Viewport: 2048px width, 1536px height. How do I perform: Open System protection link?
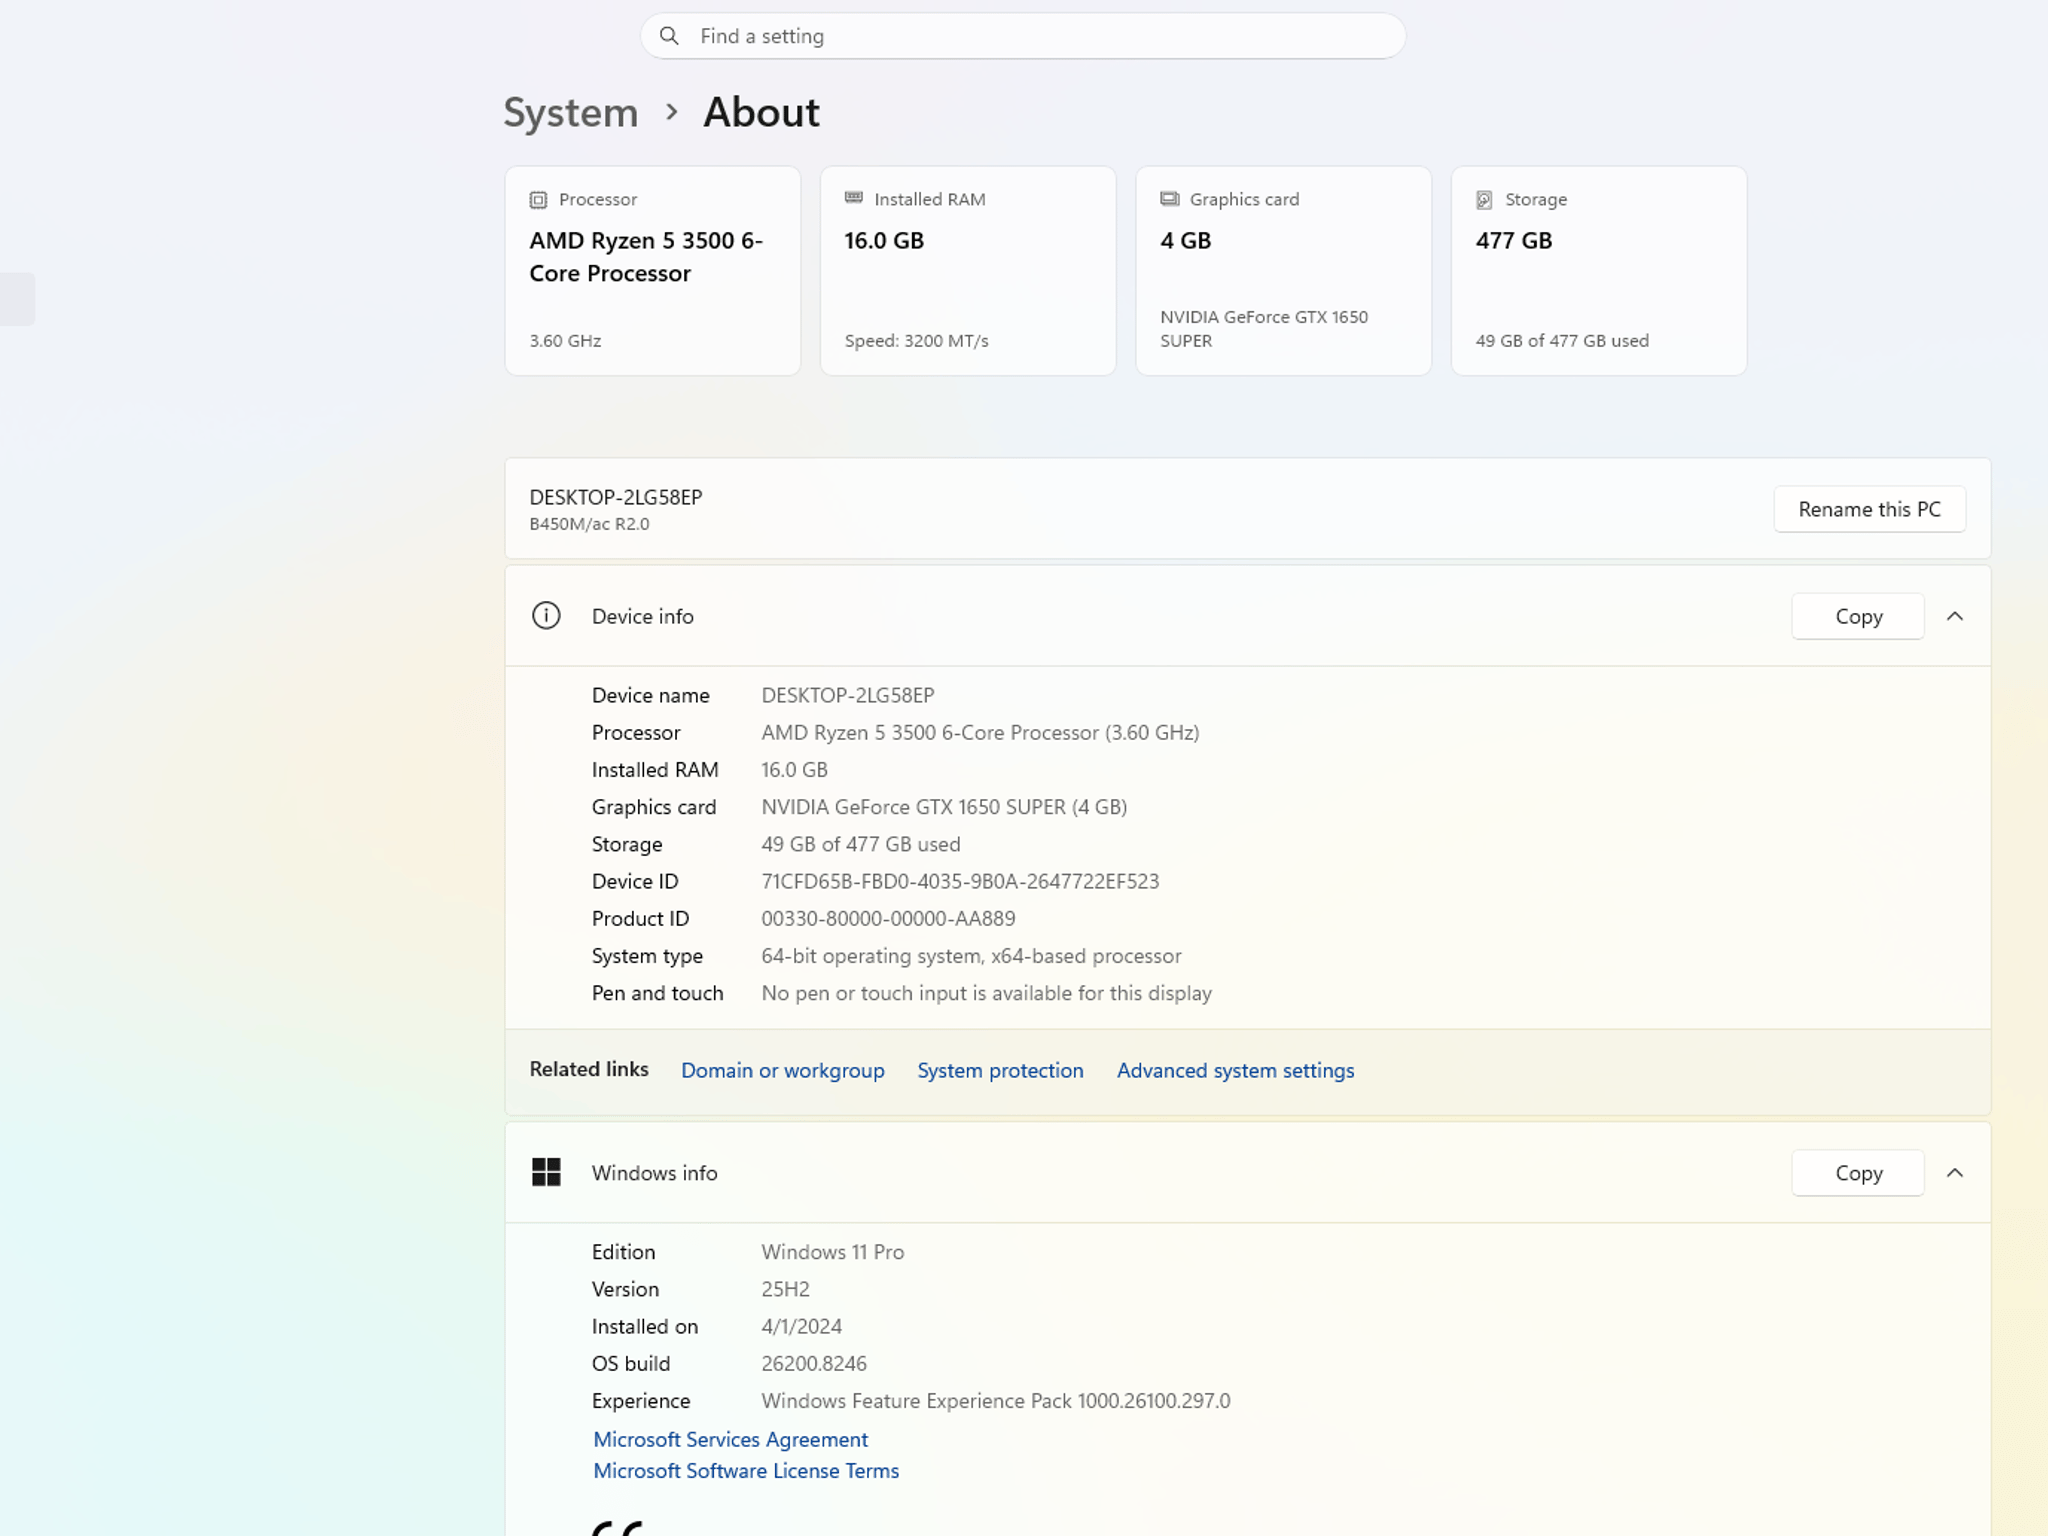point(1000,1070)
